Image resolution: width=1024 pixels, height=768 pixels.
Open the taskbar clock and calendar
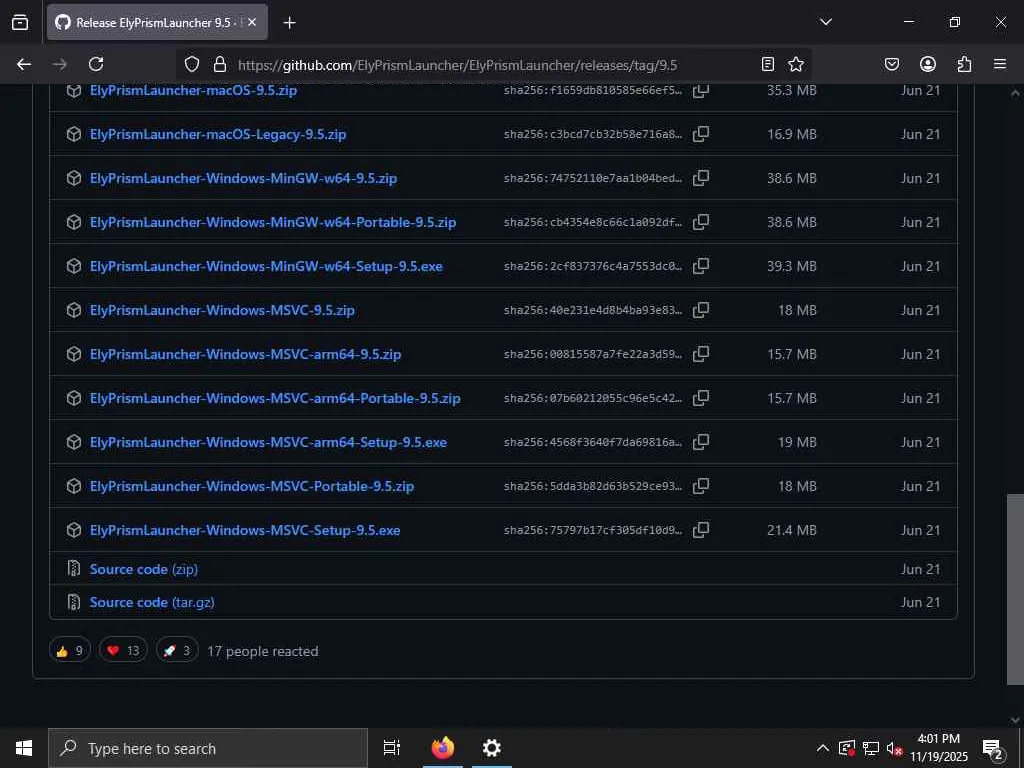click(938, 748)
